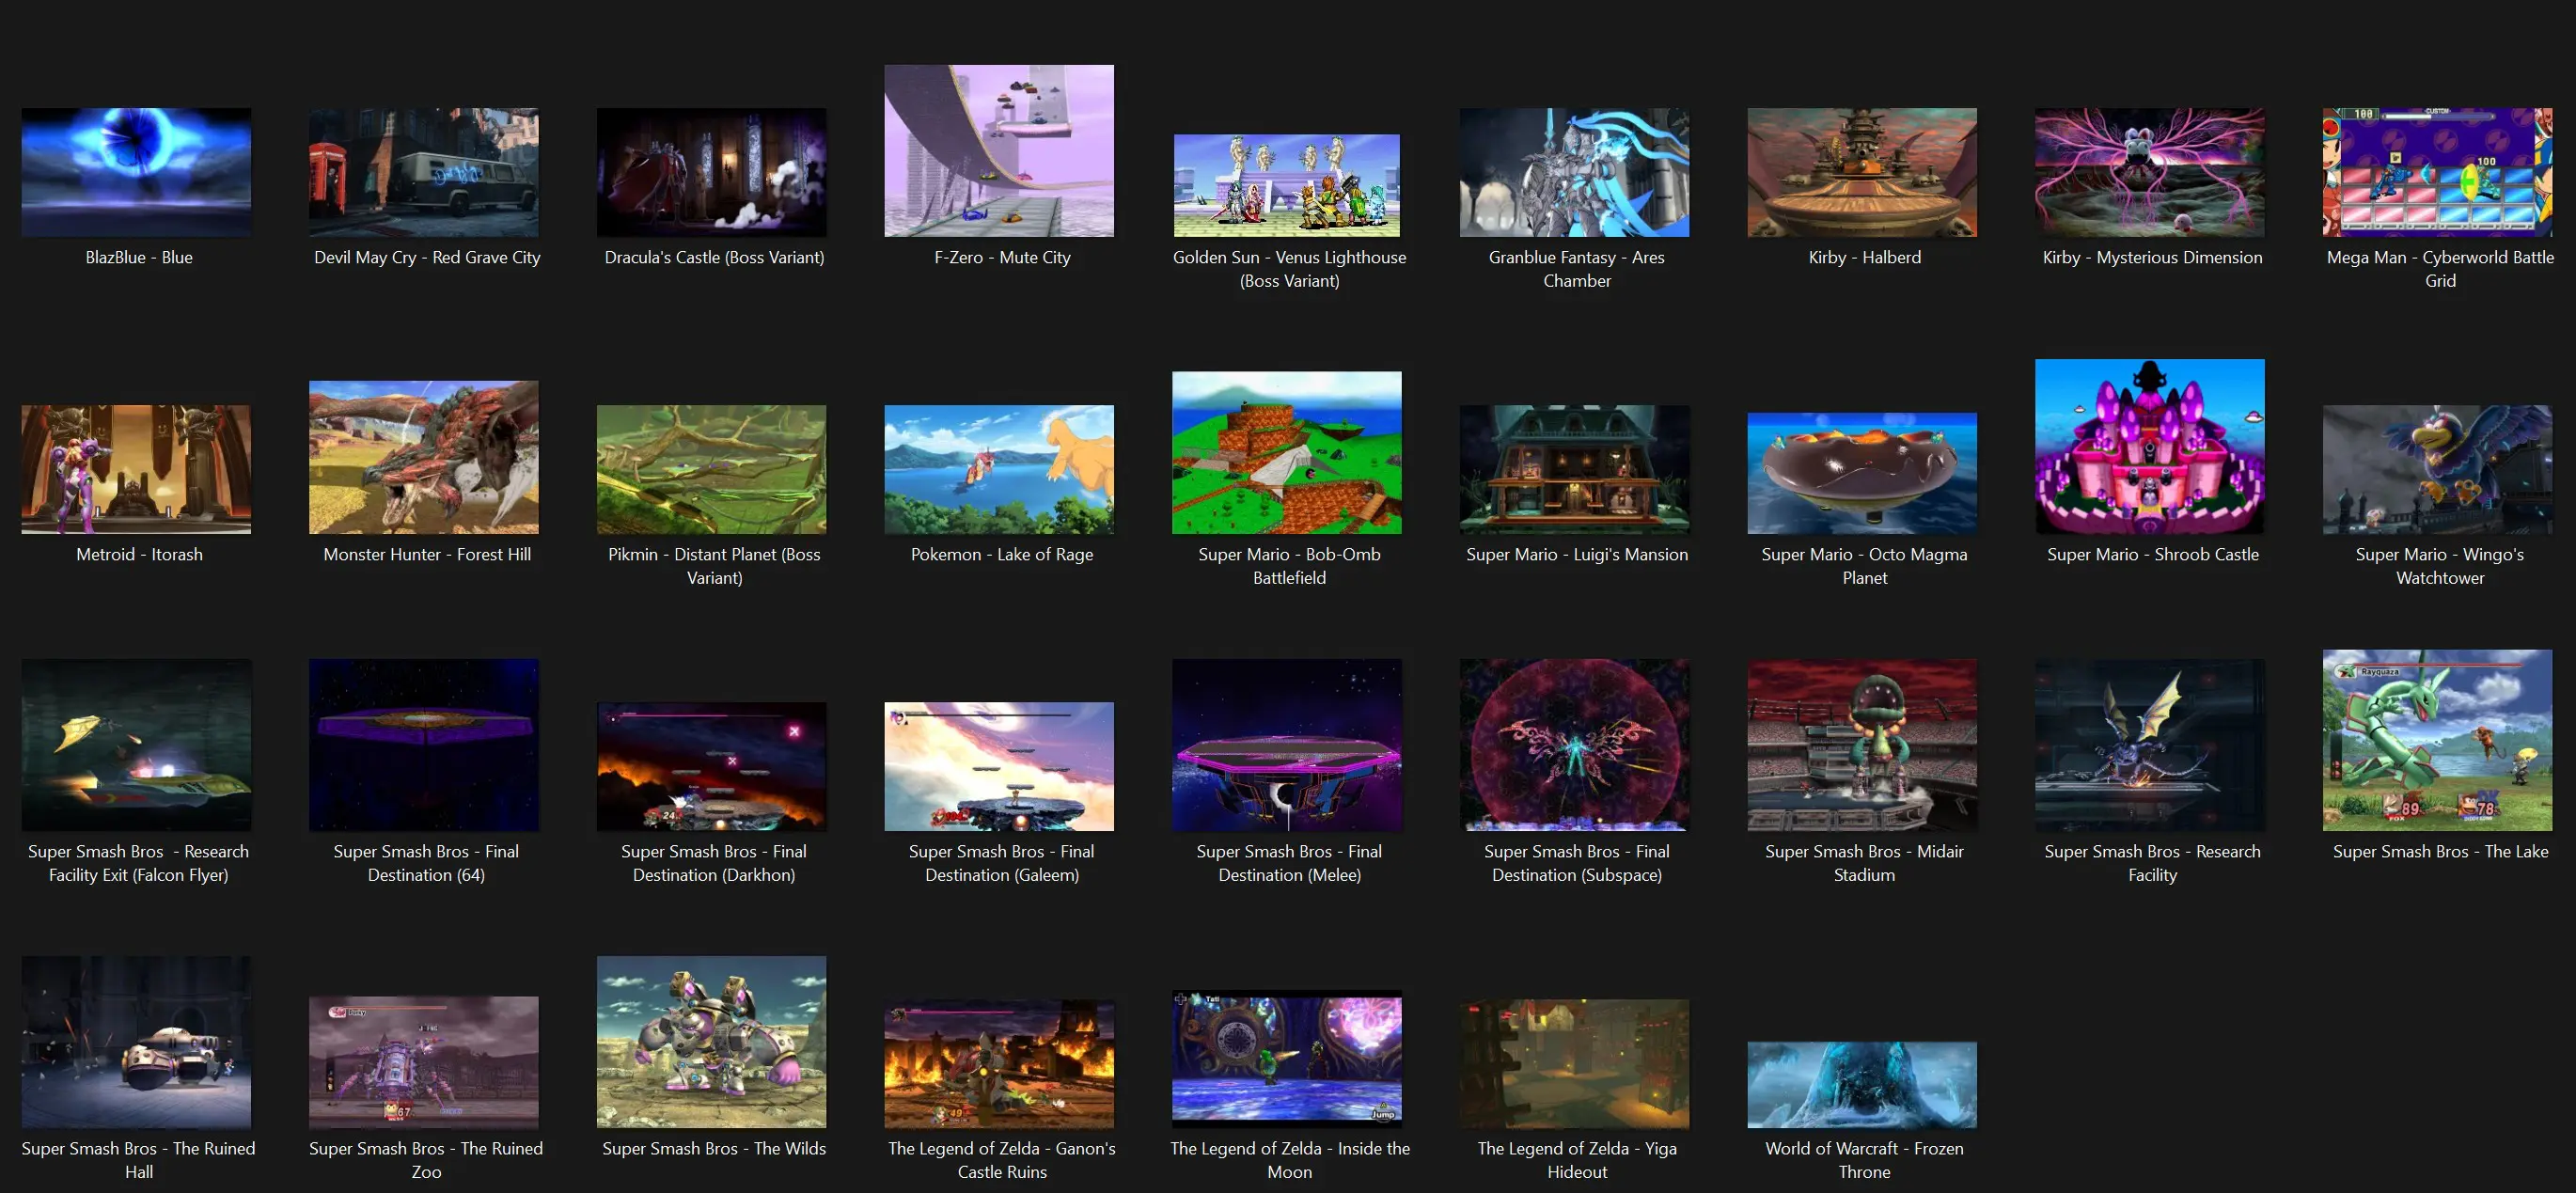This screenshot has height=1193, width=2576.
Task: Click the 'Devil May Cry - Red Grave City' label
Action: (x=427, y=257)
